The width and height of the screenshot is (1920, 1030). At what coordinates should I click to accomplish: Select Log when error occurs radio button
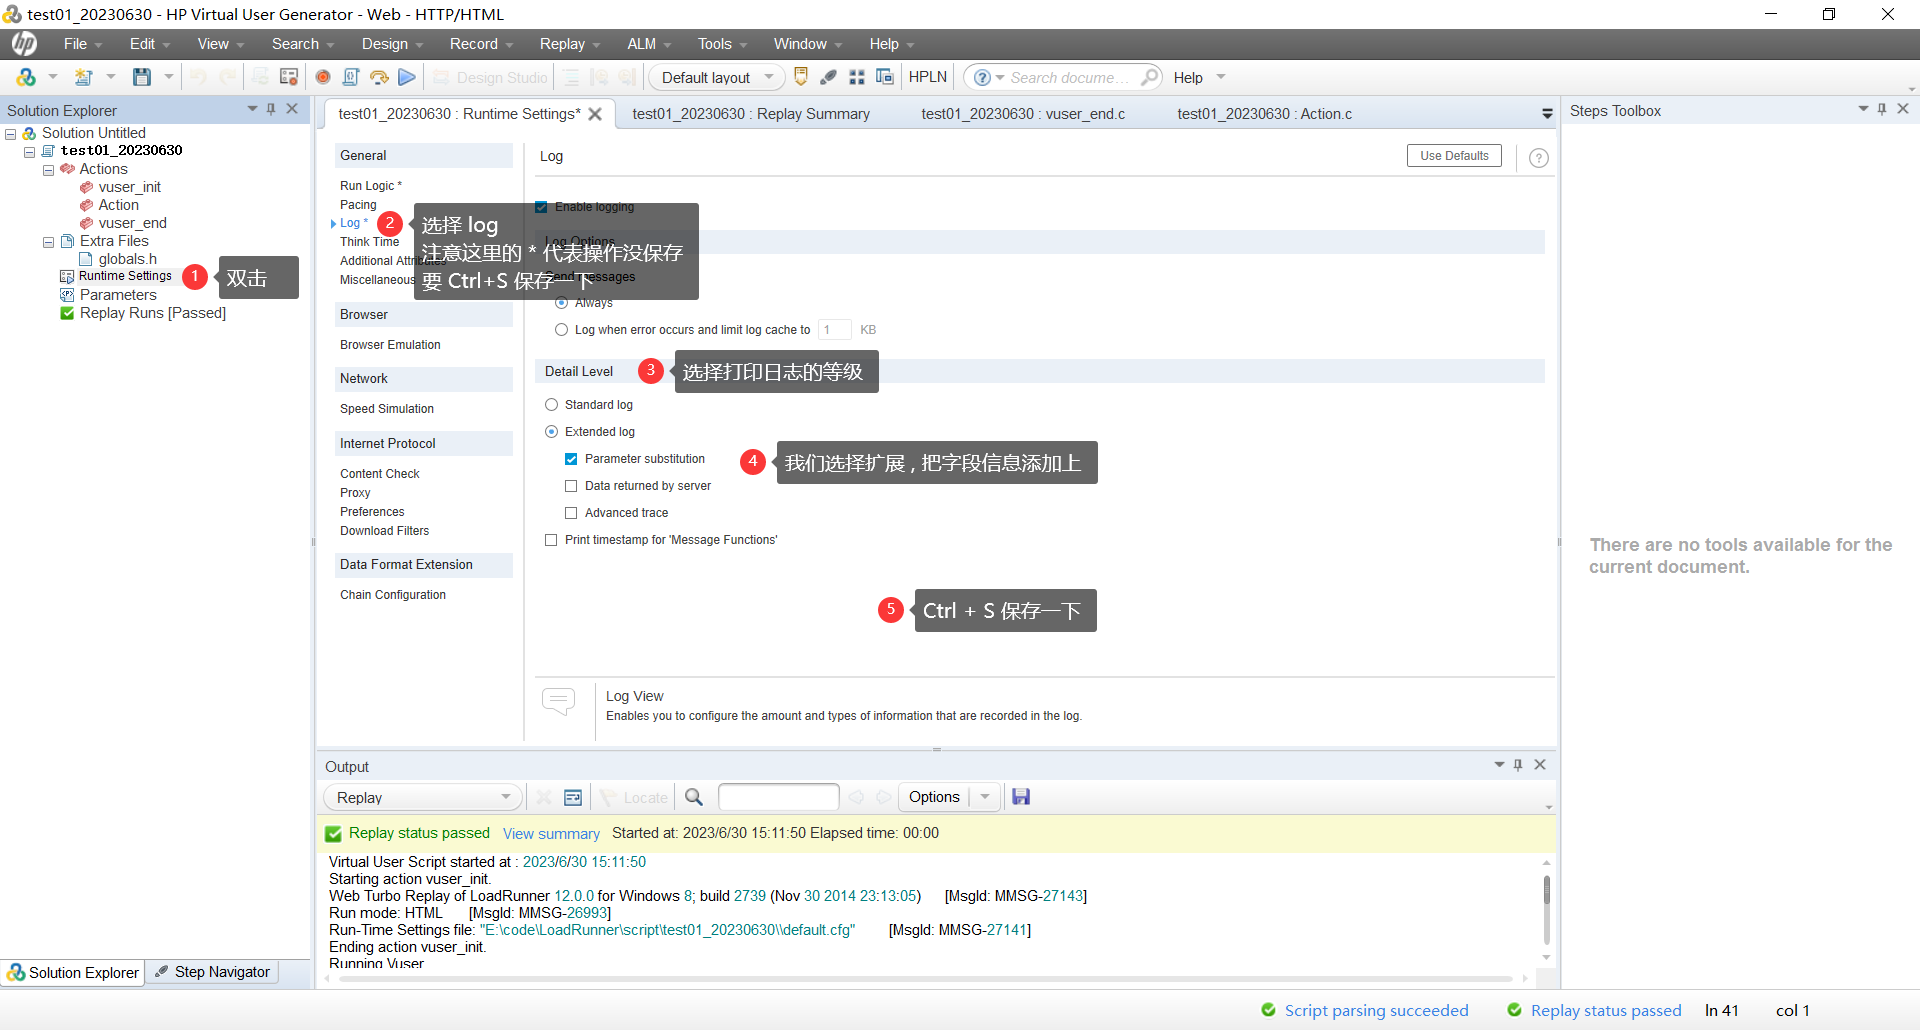coord(561,329)
